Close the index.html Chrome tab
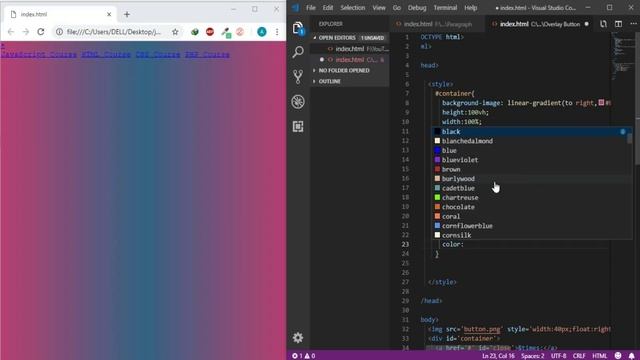The image size is (640, 360). pyautogui.click(x=109, y=14)
